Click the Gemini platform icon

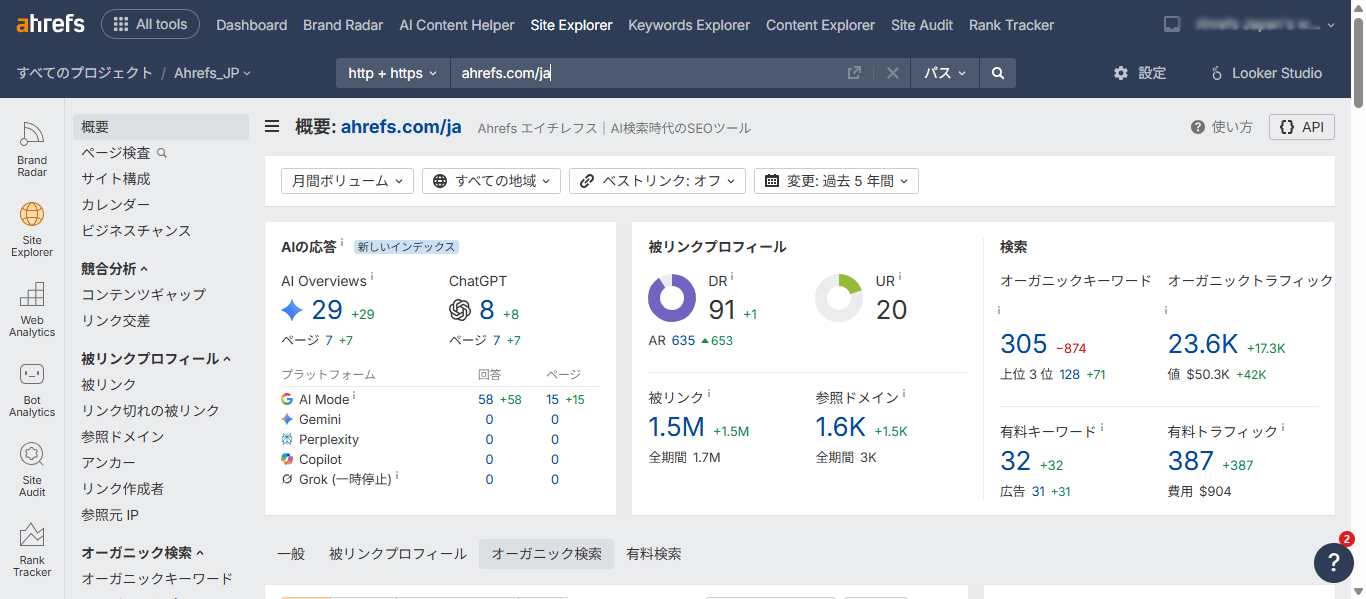(x=287, y=419)
